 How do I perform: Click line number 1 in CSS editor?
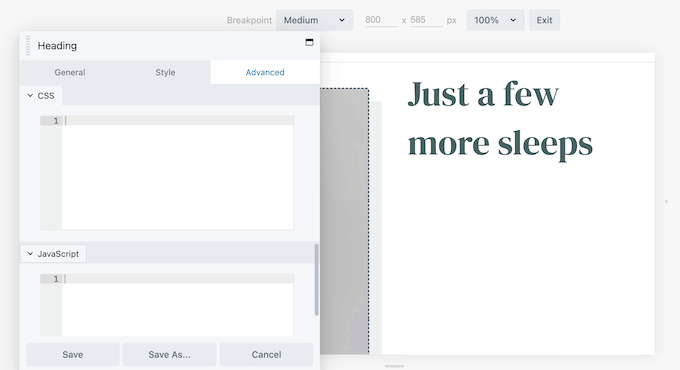(56, 121)
